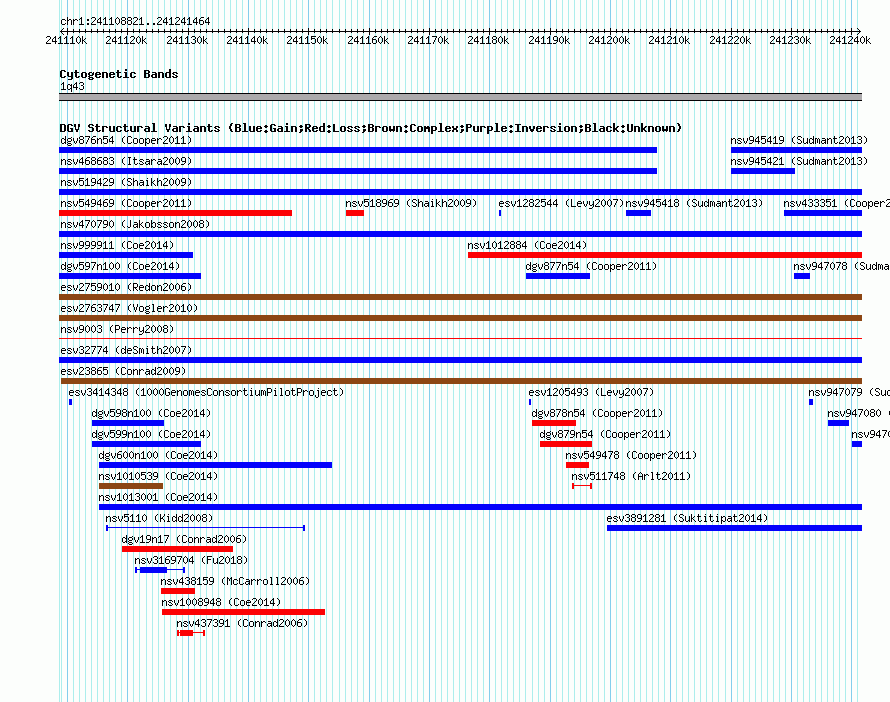Viewport: 890px width, 702px height.
Task: Select the gray 1q43 cytogenetic band
Action: click(x=460, y=97)
